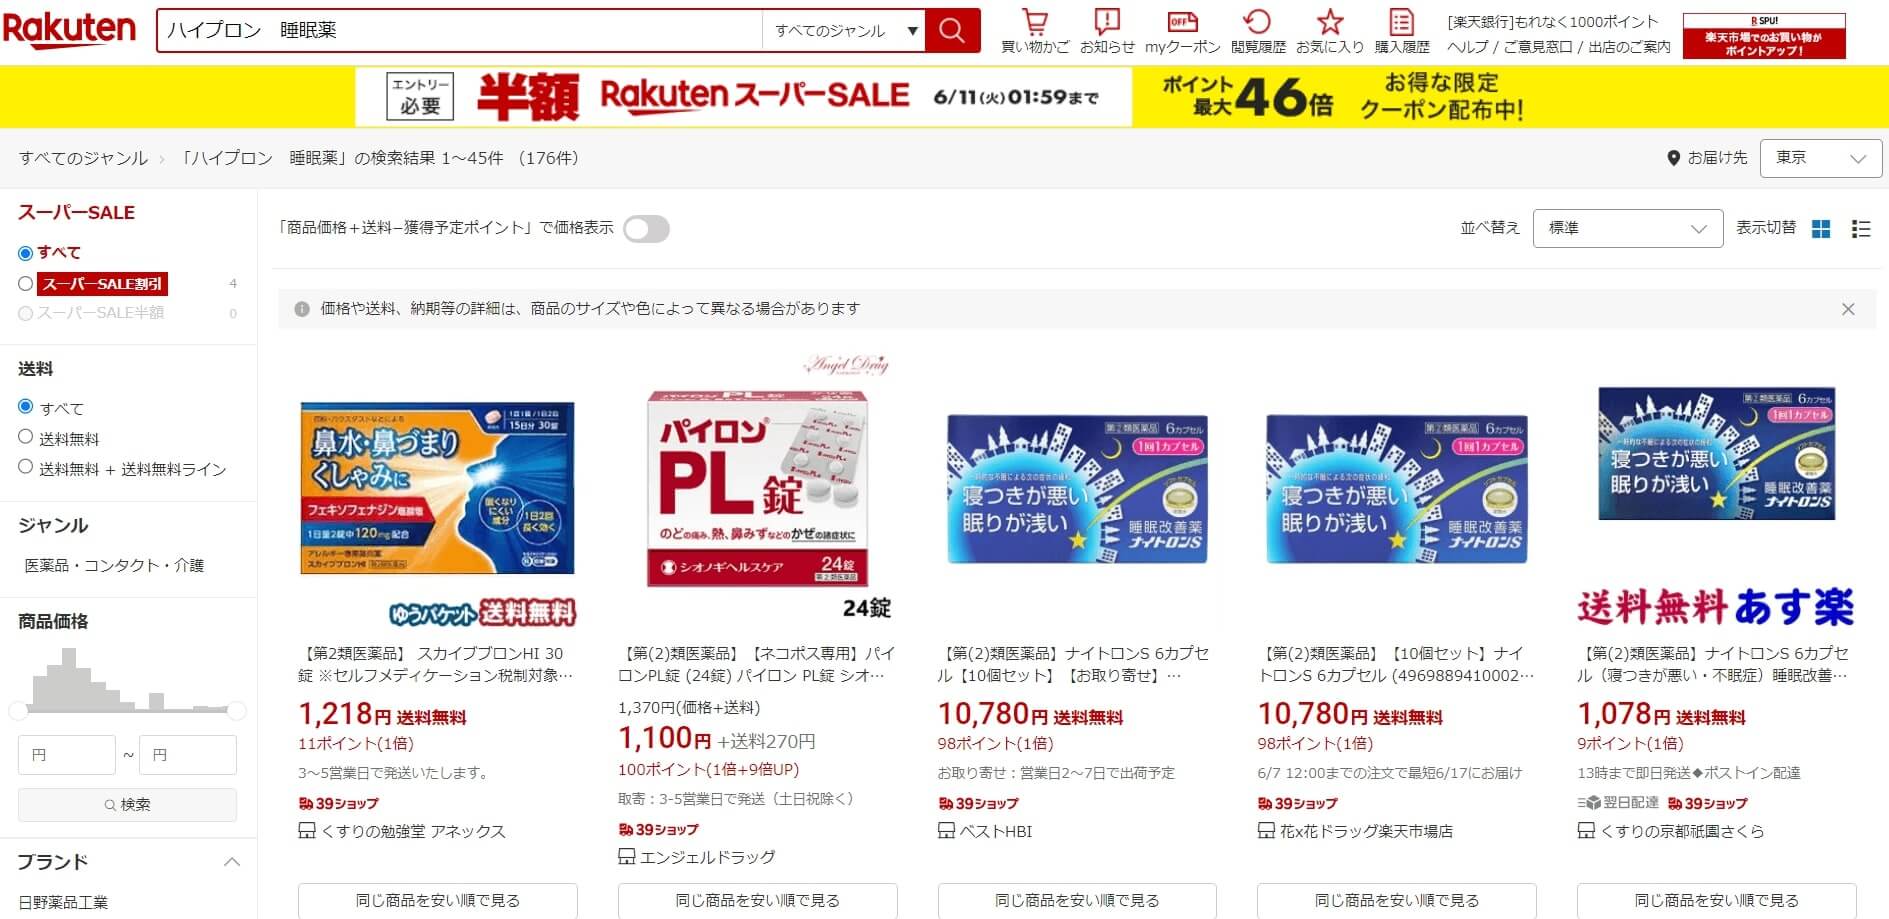1889x919 pixels.
Task: Open ヘルプ / ご意見窓口 / 出店のご案内 link
Action: (x=1558, y=47)
